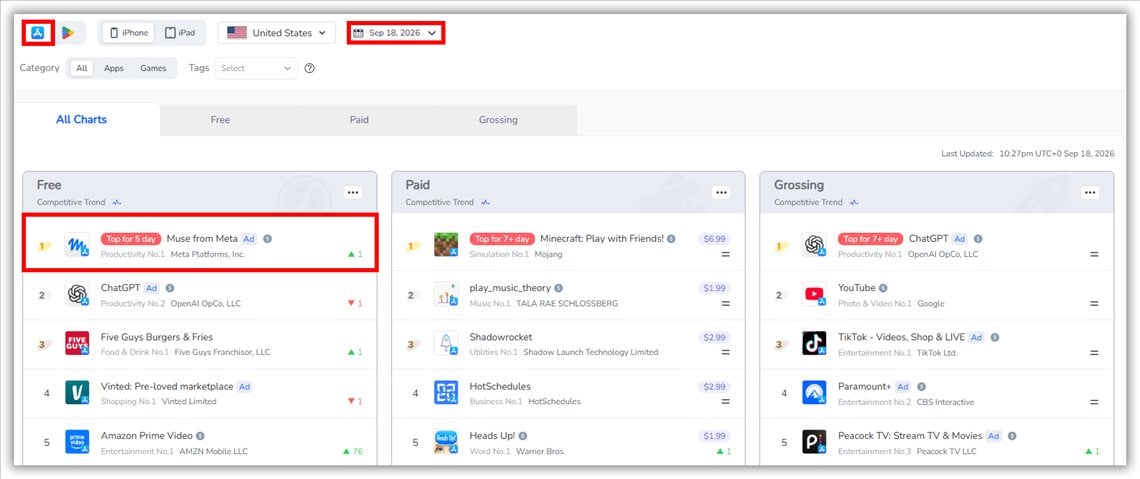Click Shadowrocket app title
1140x479 pixels.
(x=501, y=337)
